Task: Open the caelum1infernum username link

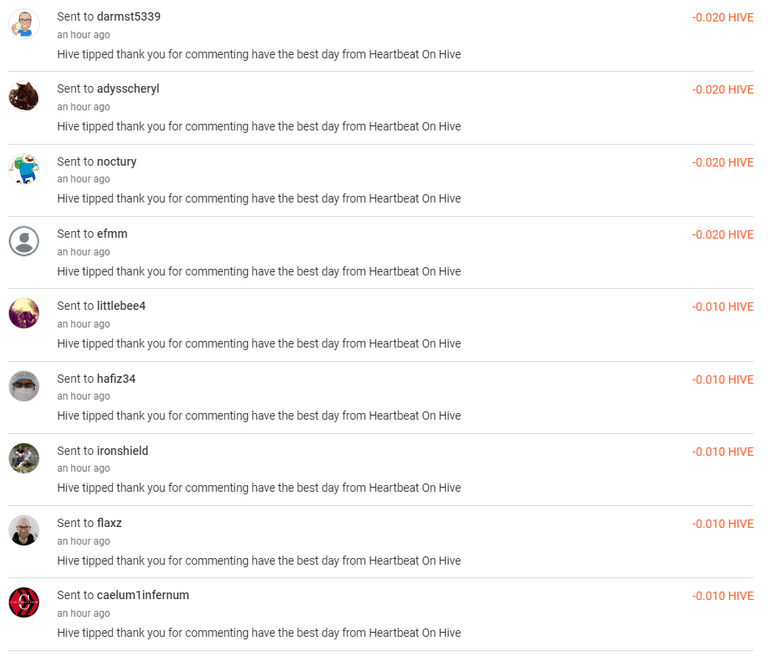Action: (x=143, y=595)
